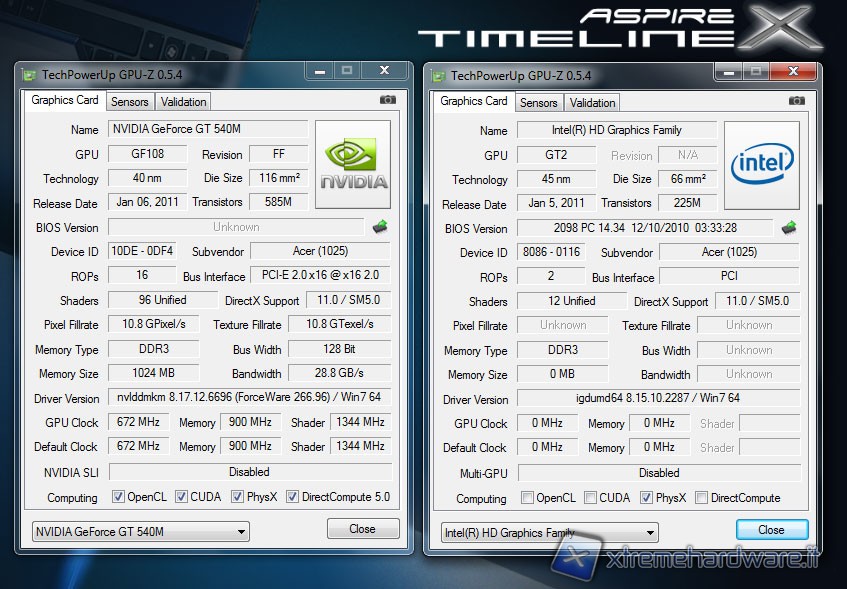Switch to Validation tab in Intel window

[592, 103]
